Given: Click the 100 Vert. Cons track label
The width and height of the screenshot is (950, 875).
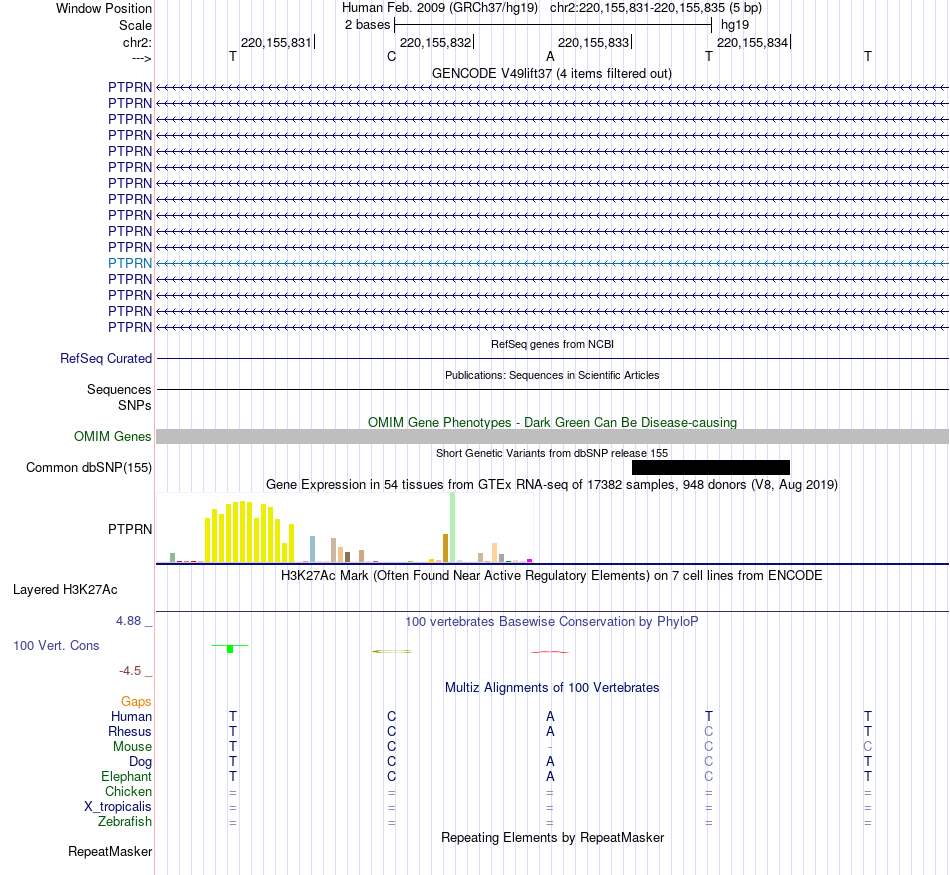Looking at the screenshot, I should point(56,645).
